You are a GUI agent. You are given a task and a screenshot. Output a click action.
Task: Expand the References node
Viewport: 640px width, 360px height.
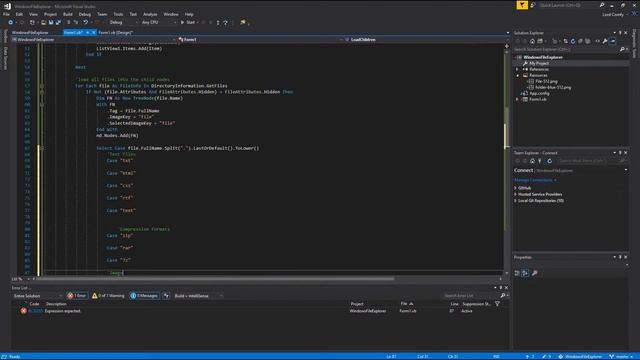517,69
